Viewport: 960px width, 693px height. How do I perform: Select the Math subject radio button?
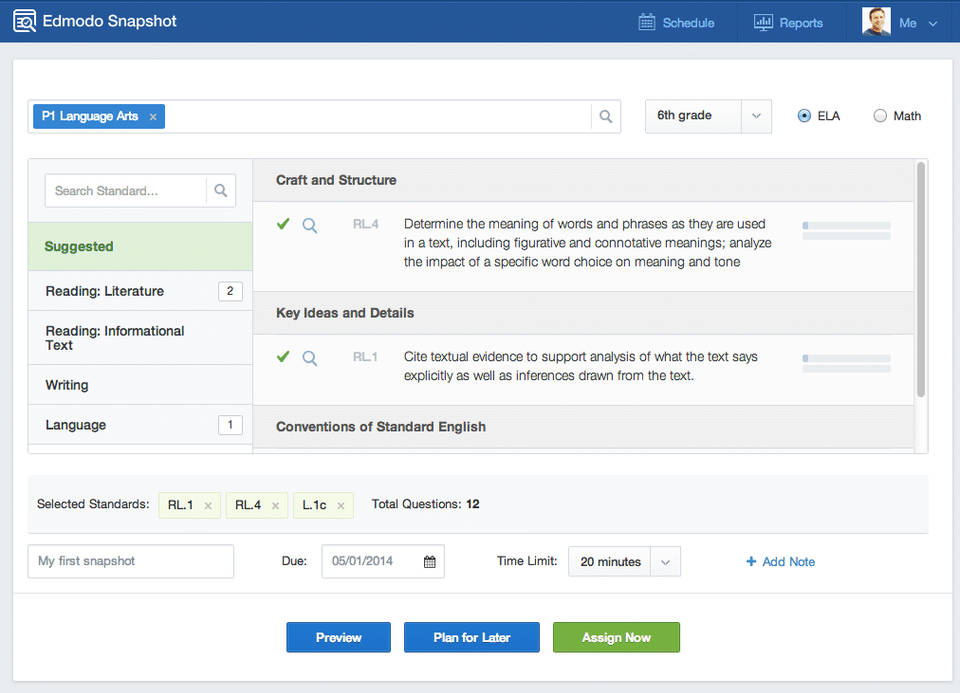tap(880, 116)
